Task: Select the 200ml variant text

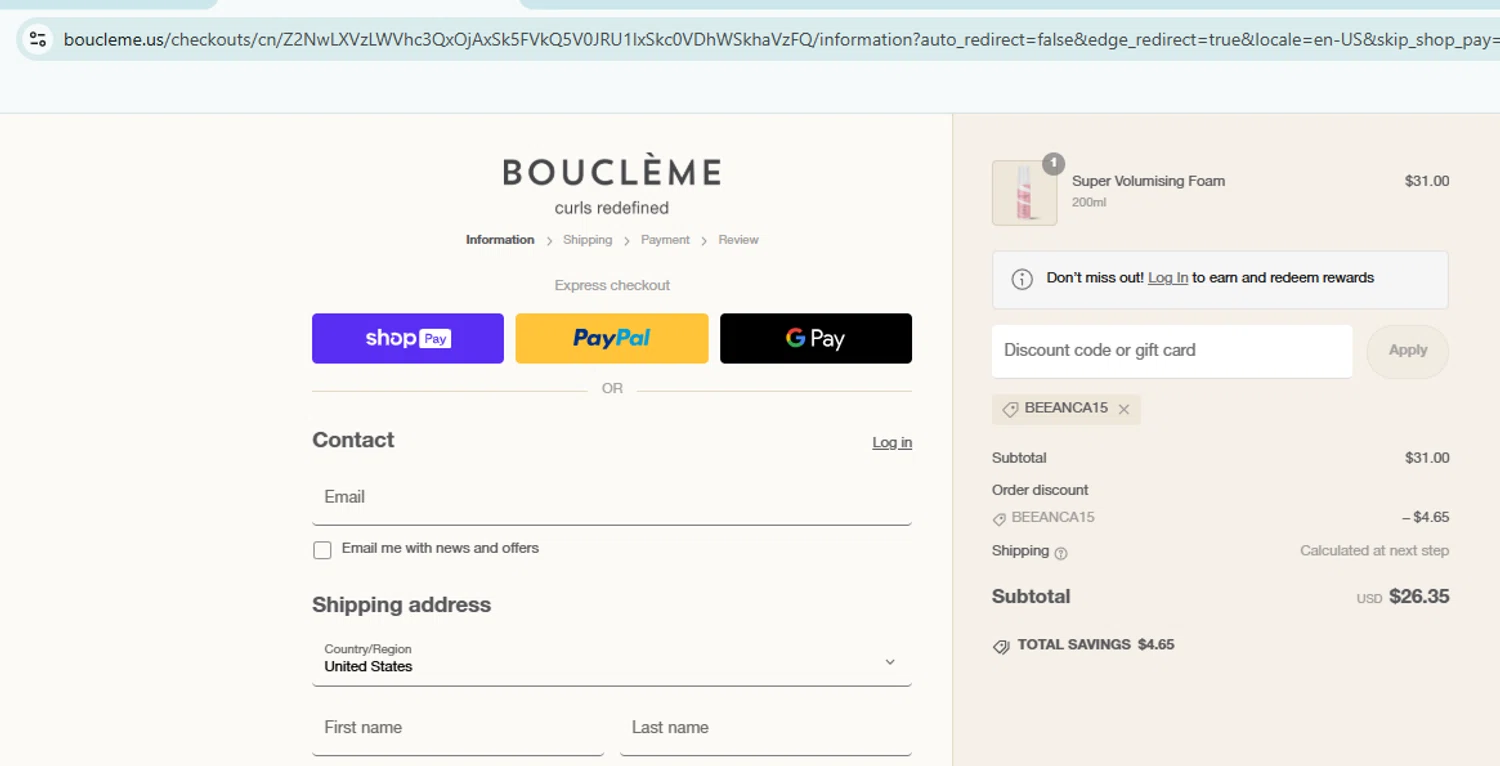Action: click(1089, 202)
